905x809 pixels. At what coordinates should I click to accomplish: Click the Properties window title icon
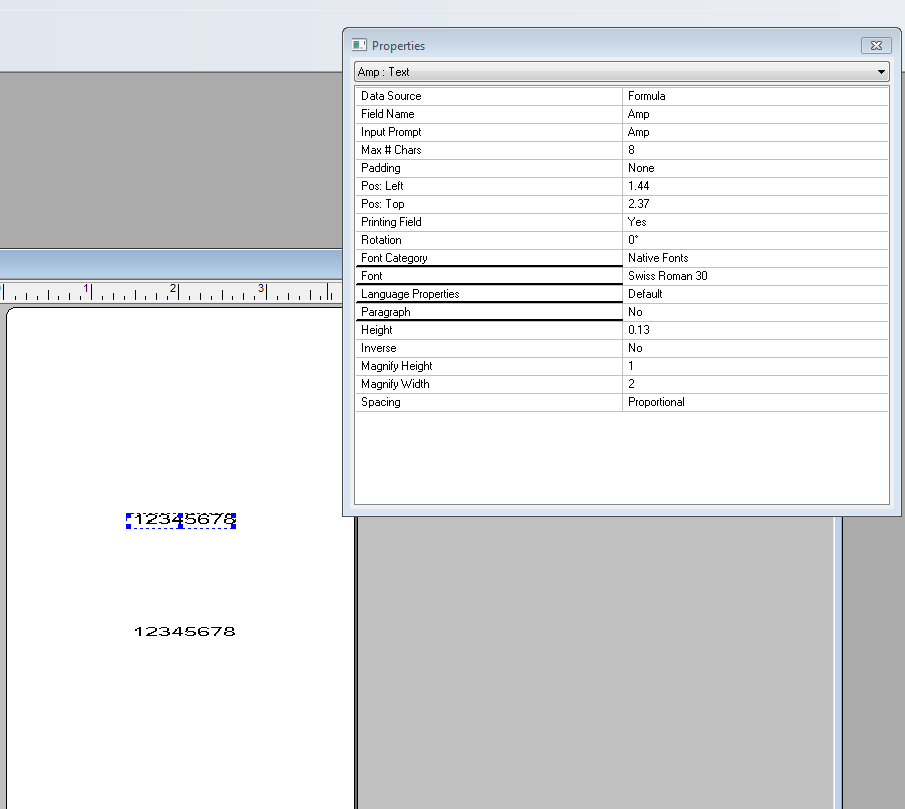[x=359, y=46]
